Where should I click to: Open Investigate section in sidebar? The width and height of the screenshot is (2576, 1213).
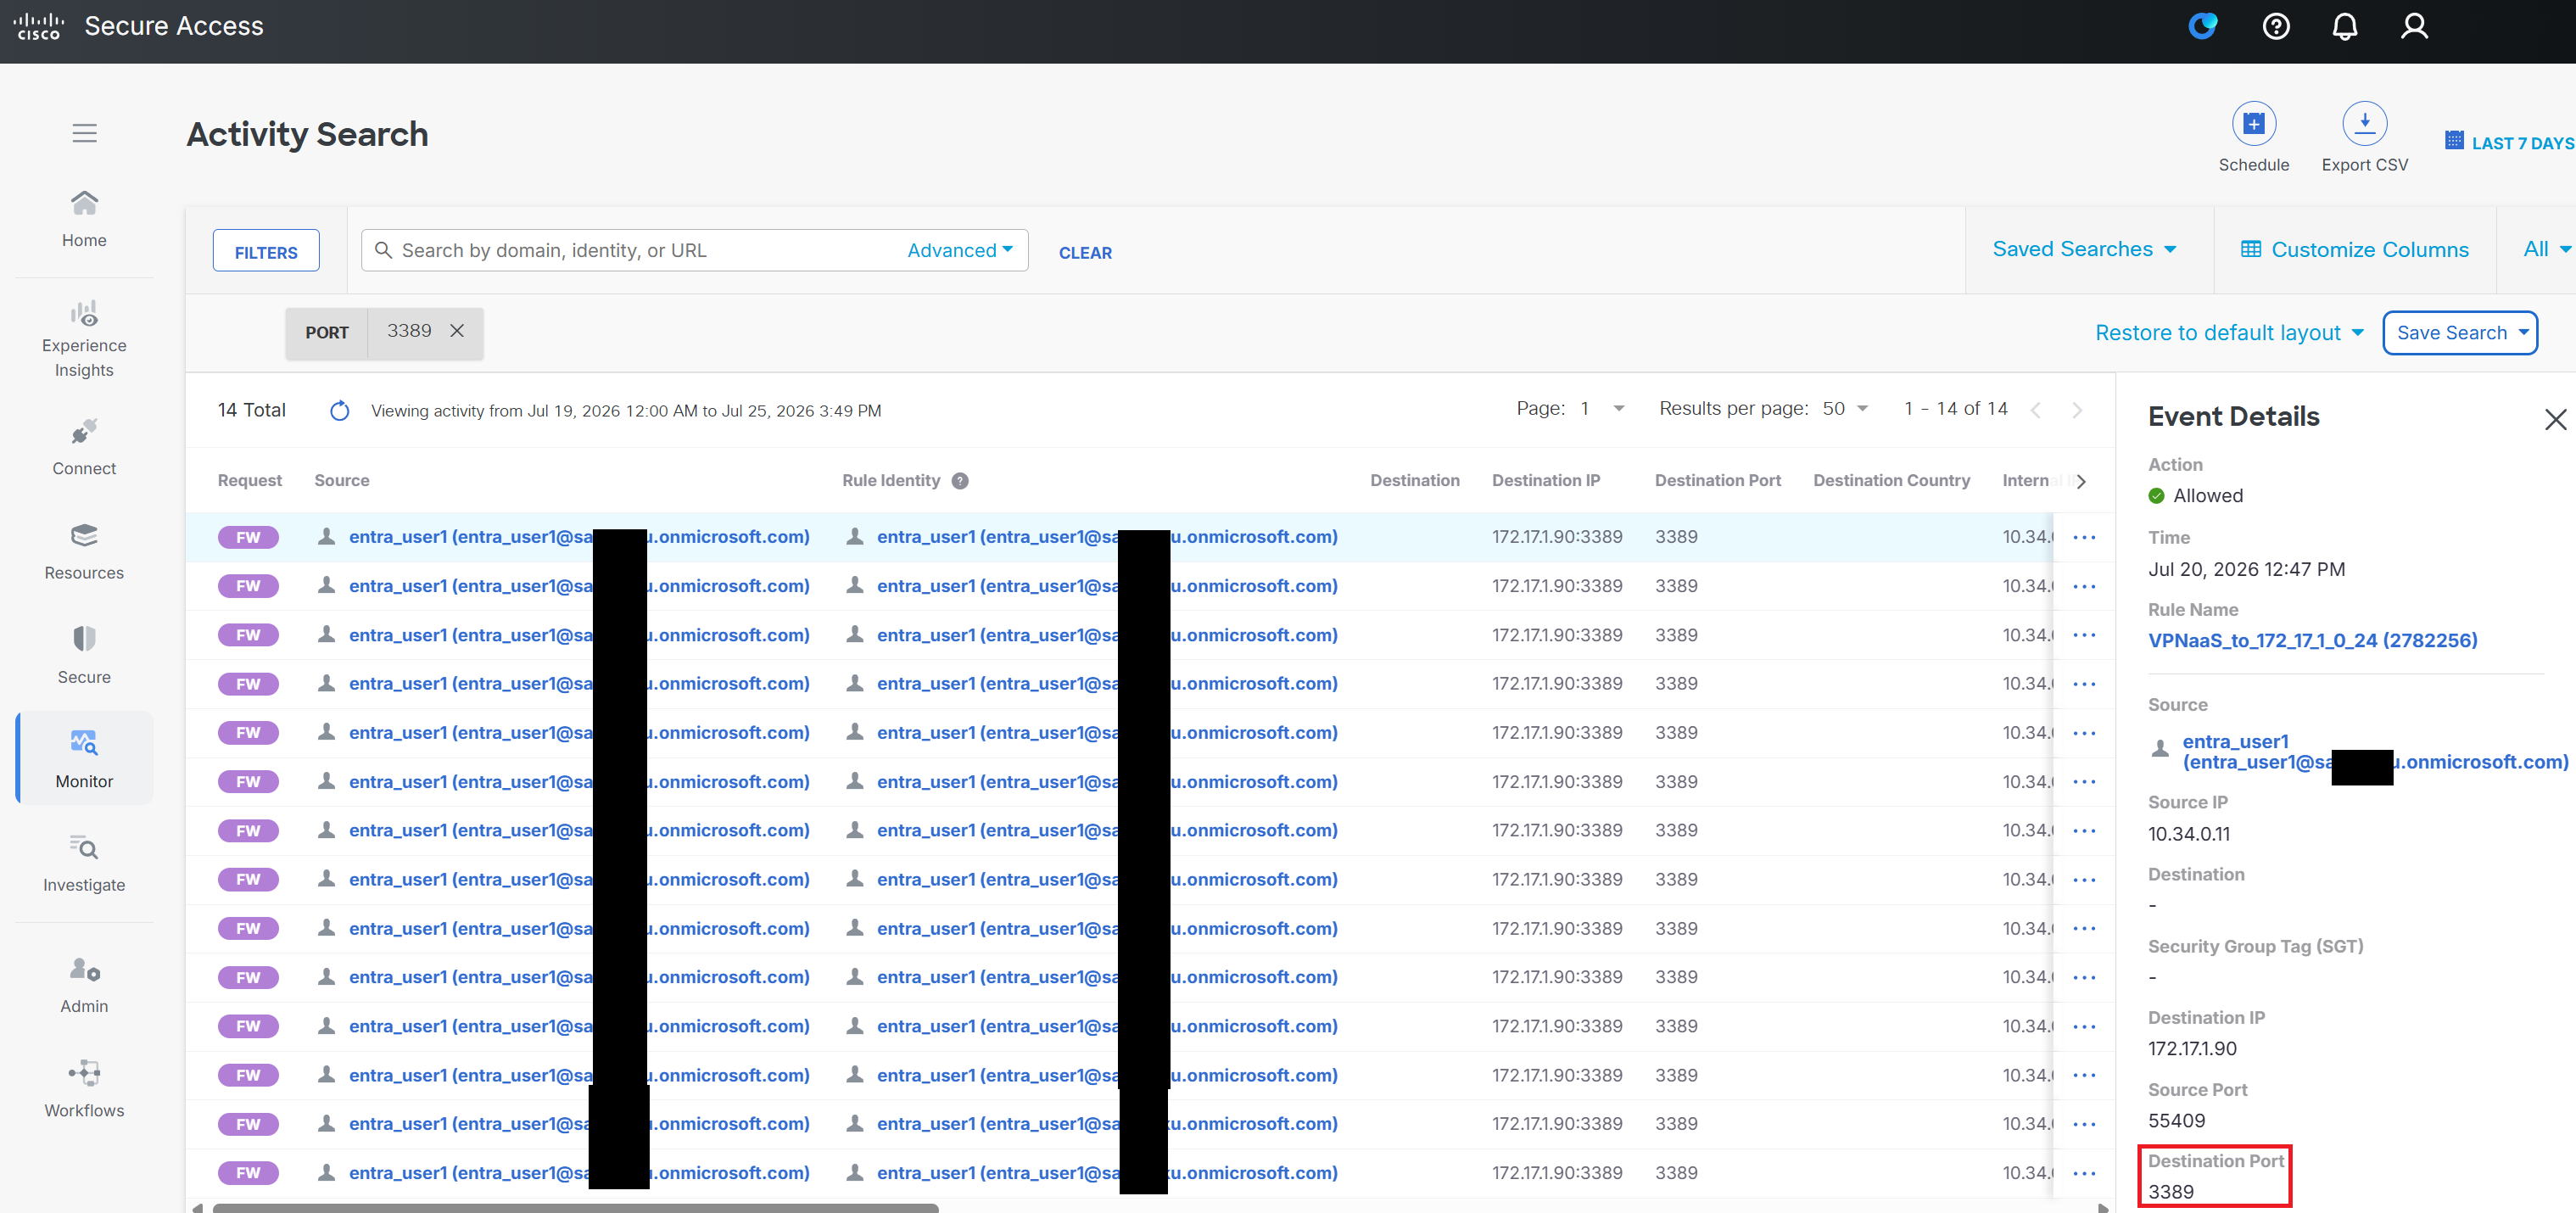pos(84,863)
